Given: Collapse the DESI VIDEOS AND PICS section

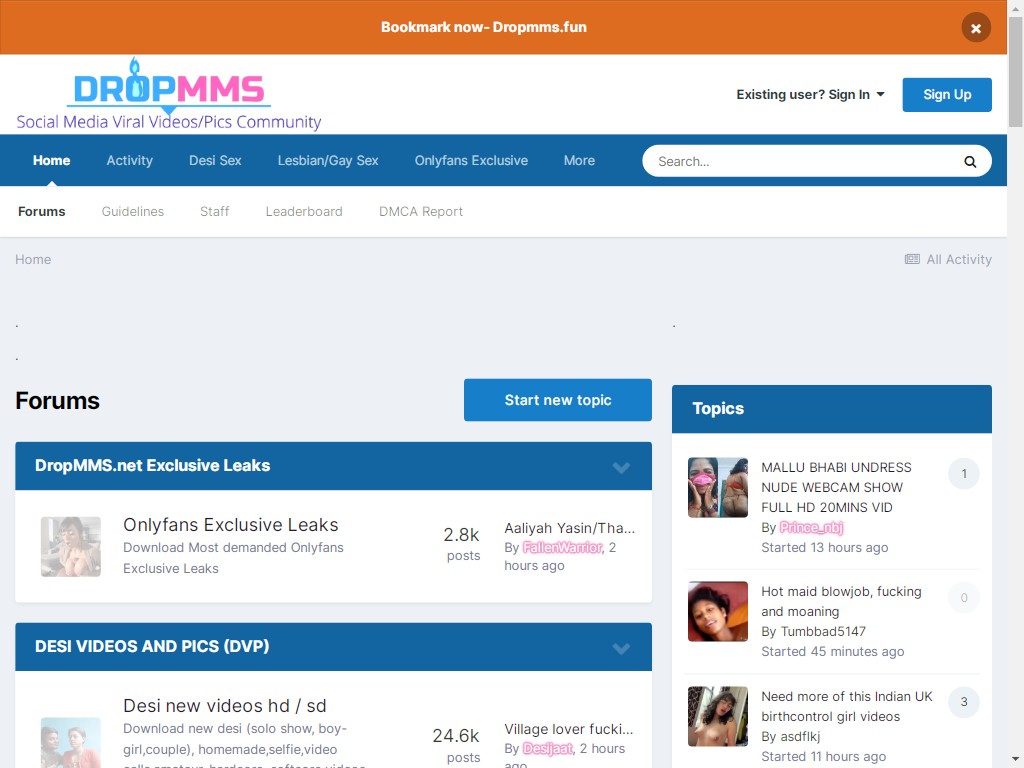Looking at the screenshot, I should pos(621,647).
